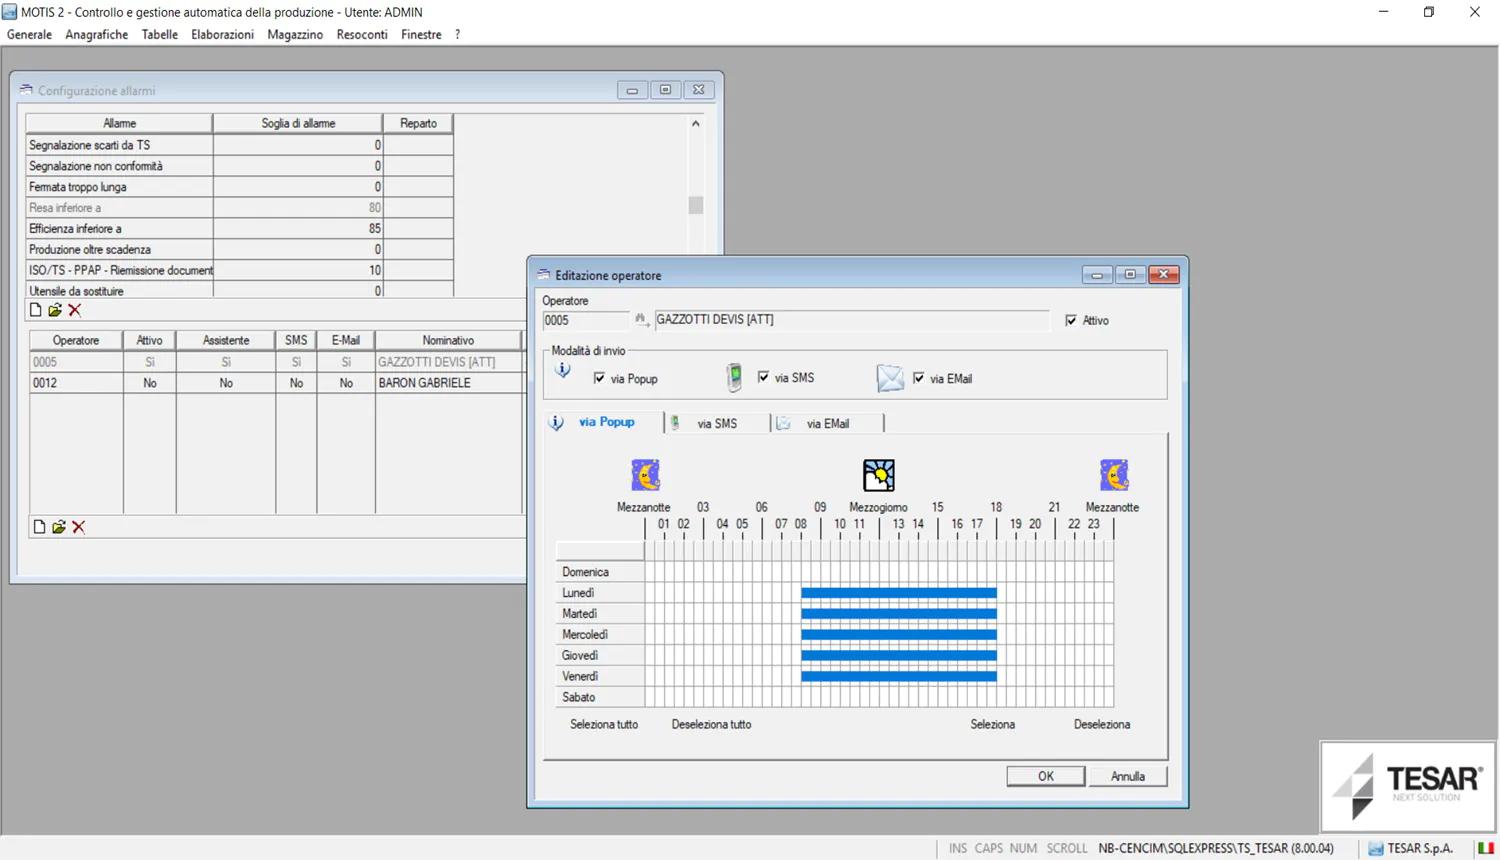Toggle the Attivo checkbox

[x=1072, y=320]
